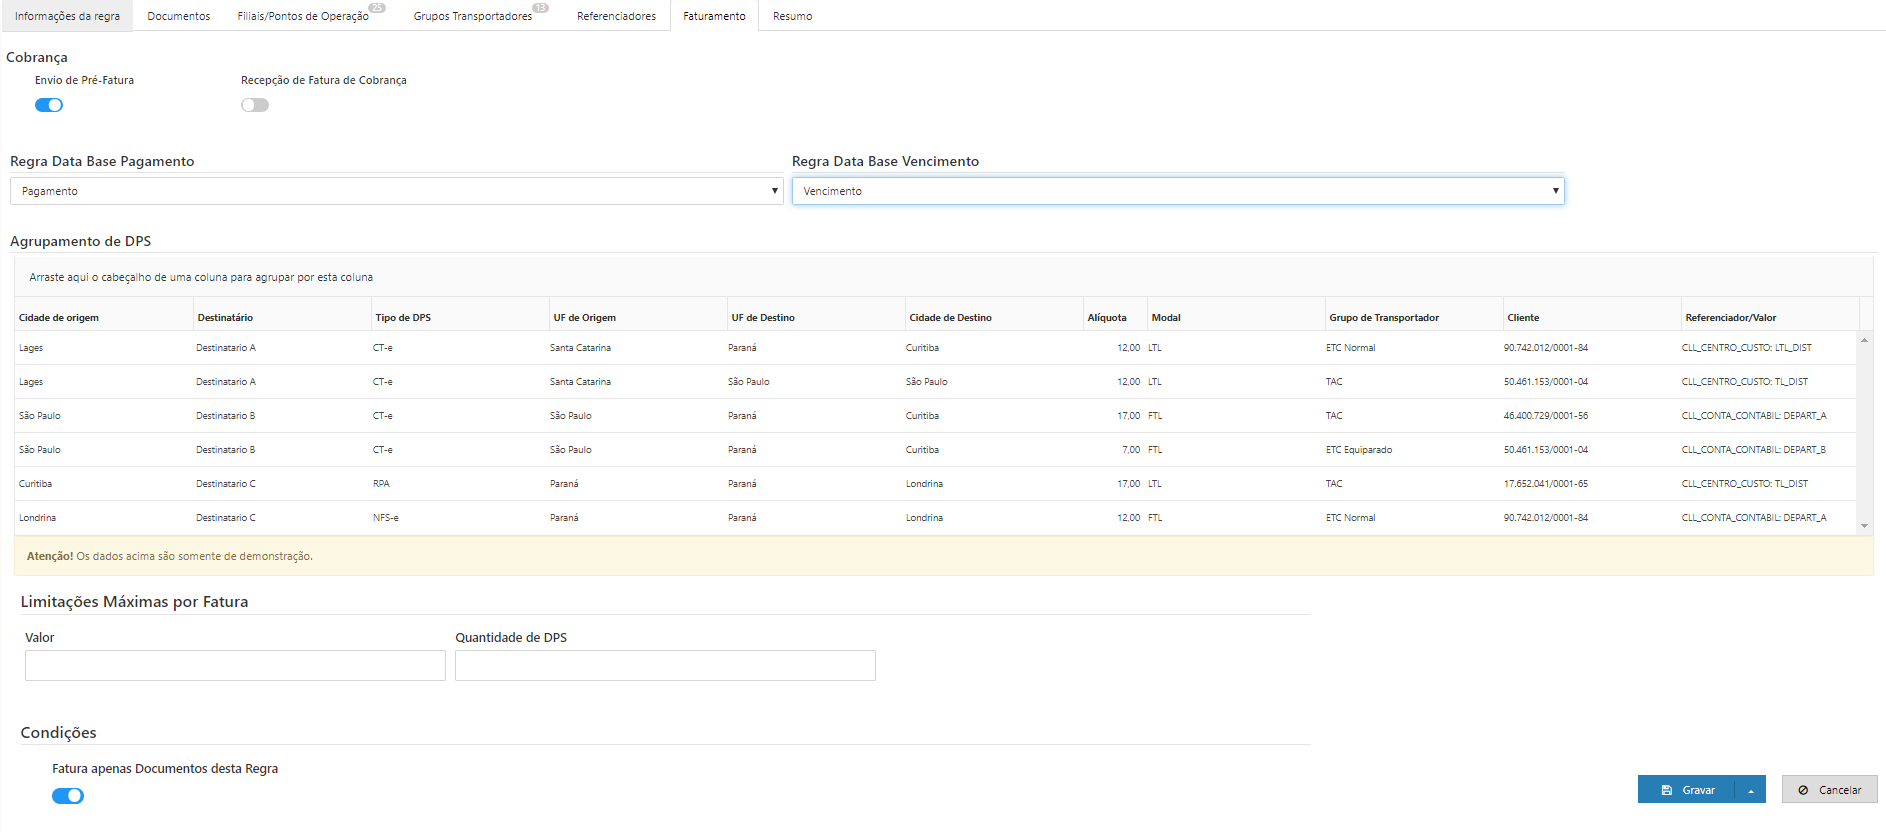Click the Quantidade de DPS input field
The image size is (1886, 832).
coord(665,666)
